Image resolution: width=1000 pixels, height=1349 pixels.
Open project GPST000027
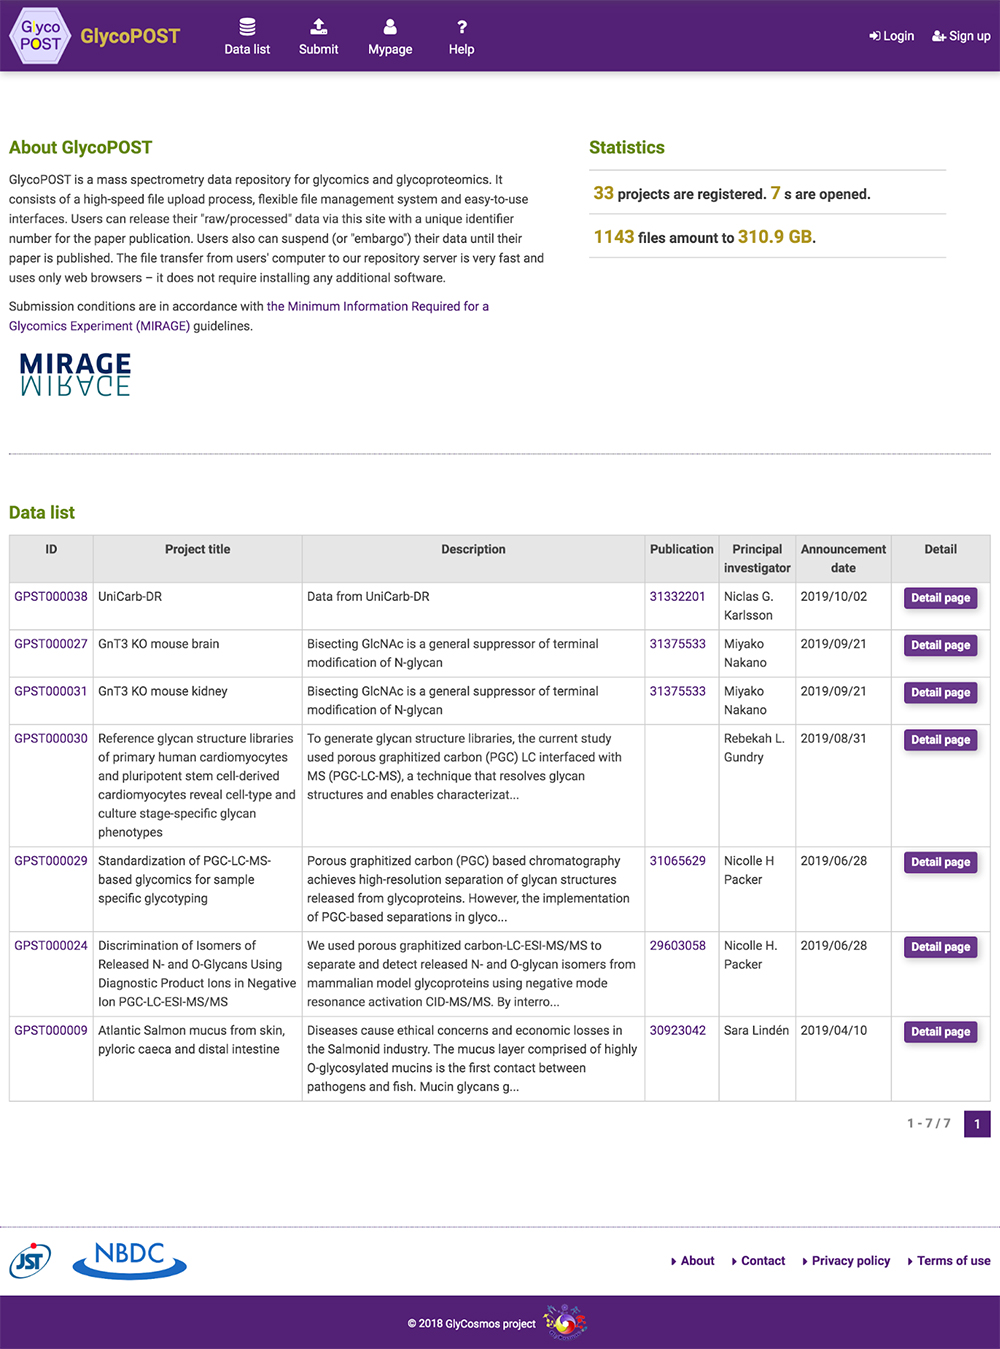(x=51, y=644)
